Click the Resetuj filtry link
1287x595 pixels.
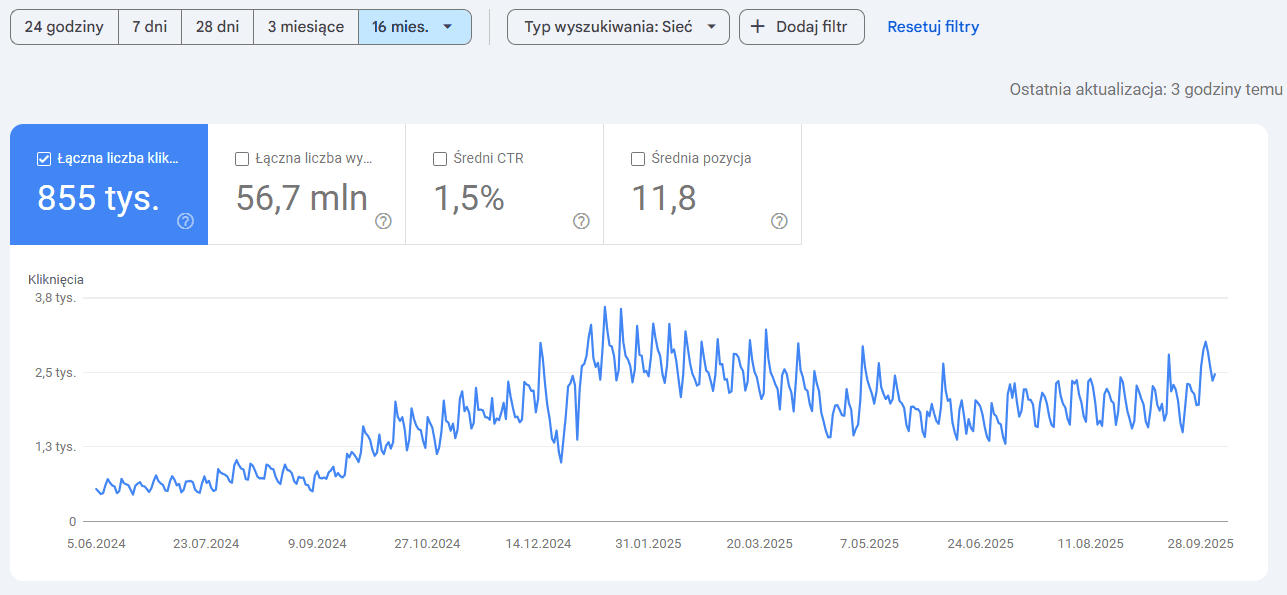(933, 27)
